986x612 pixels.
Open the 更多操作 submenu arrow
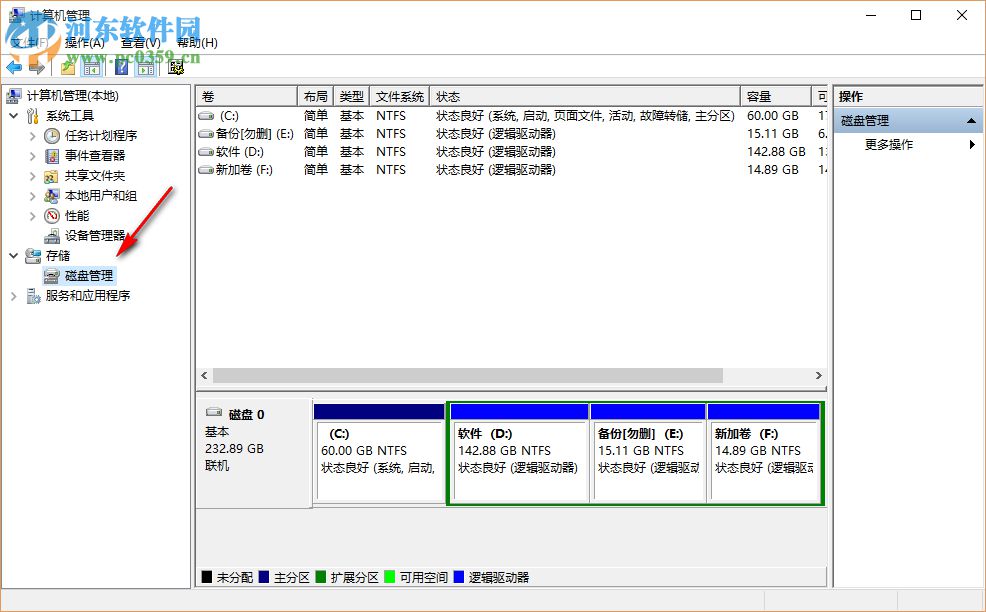pyautogui.click(x=971, y=143)
